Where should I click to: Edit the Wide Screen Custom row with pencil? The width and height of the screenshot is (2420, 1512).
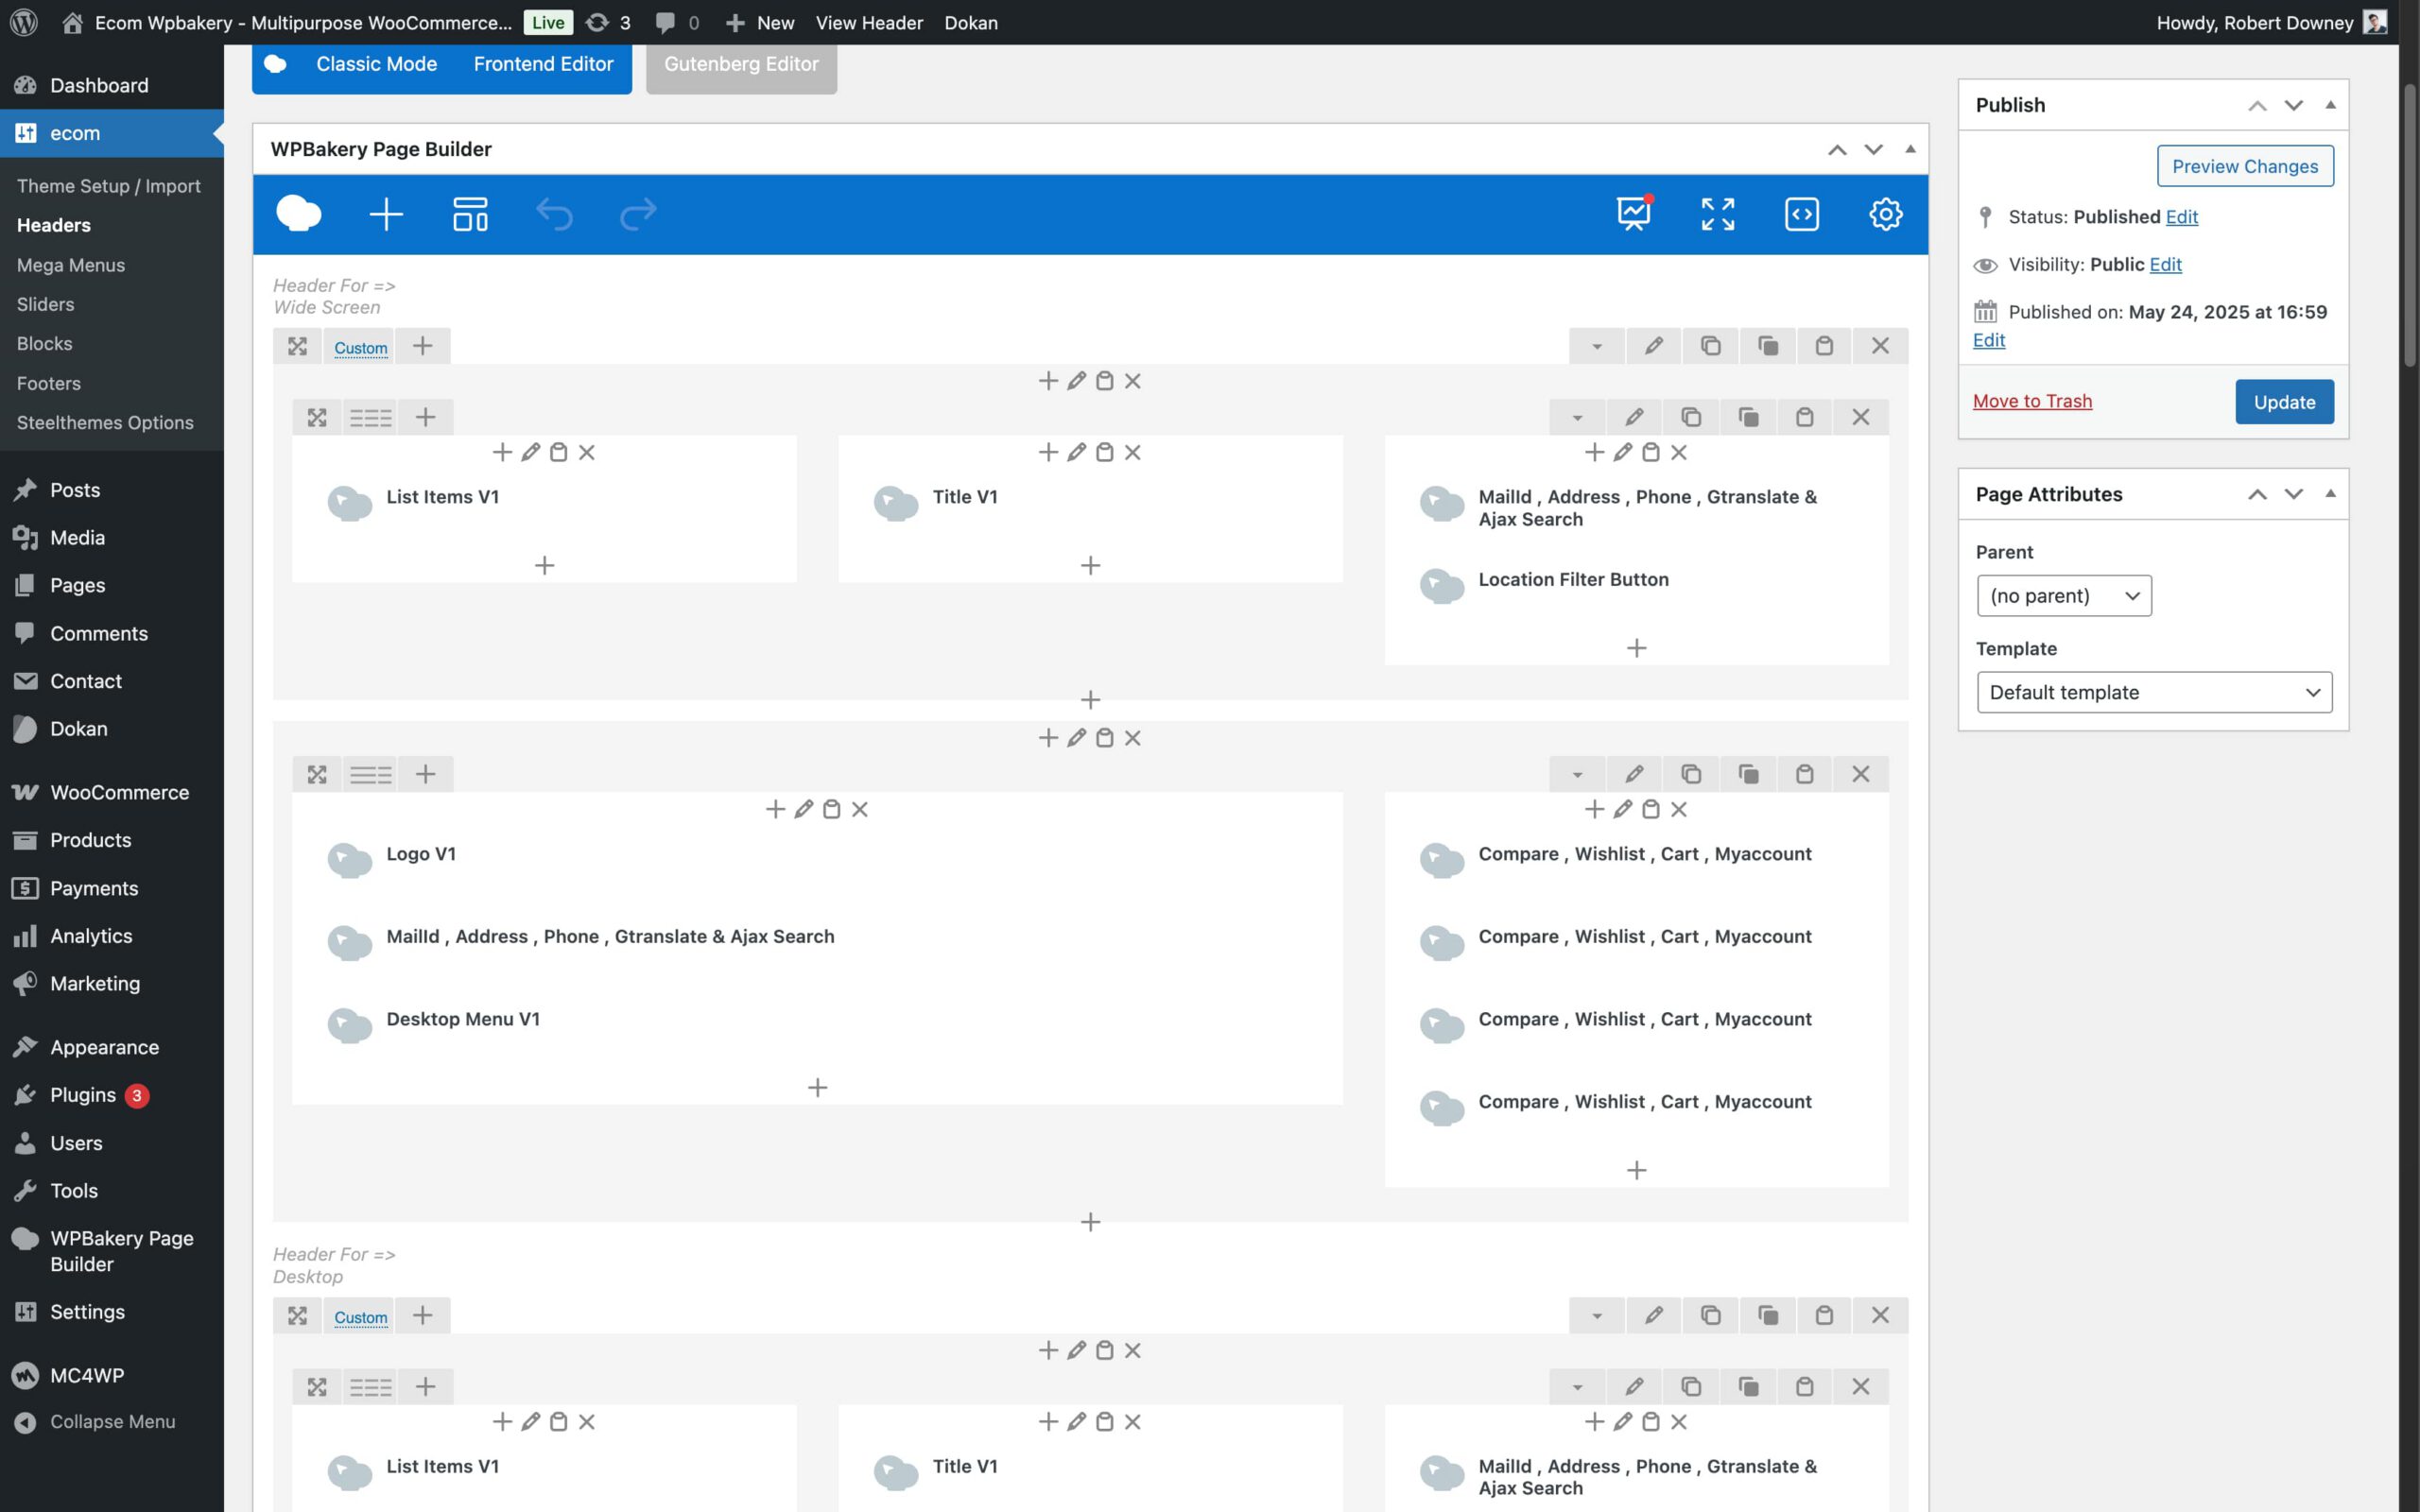(1654, 346)
